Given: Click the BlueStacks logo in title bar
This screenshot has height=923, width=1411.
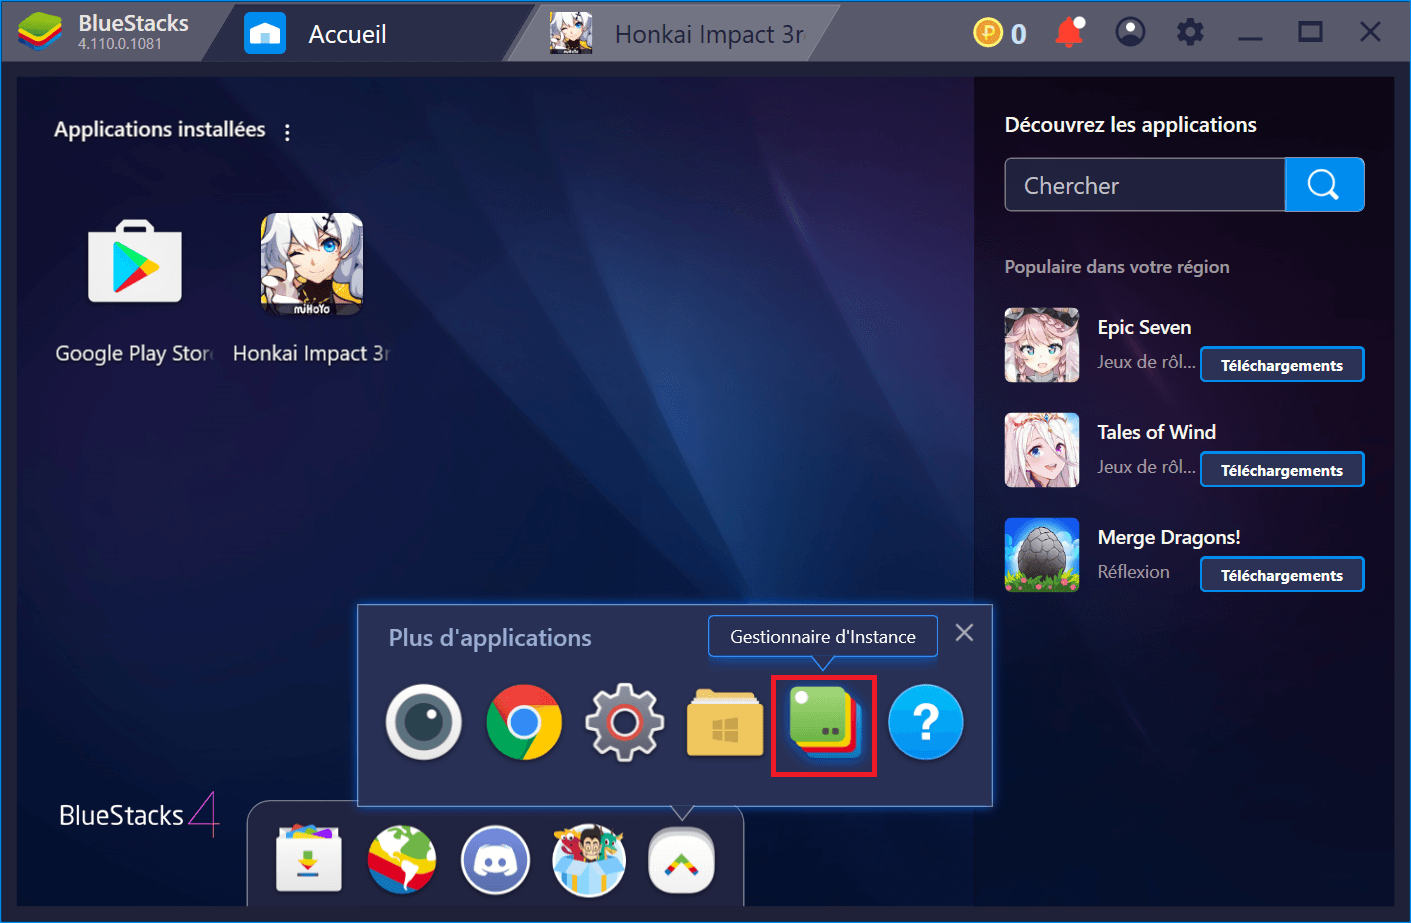Looking at the screenshot, I should pyautogui.click(x=40, y=33).
